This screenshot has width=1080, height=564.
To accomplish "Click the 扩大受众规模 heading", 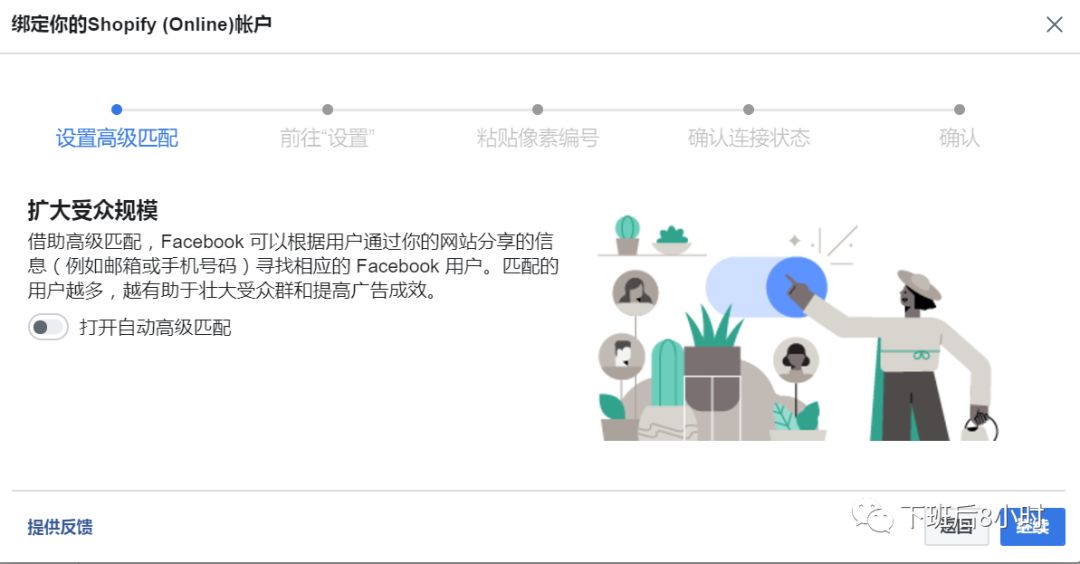I will pos(93,210).
